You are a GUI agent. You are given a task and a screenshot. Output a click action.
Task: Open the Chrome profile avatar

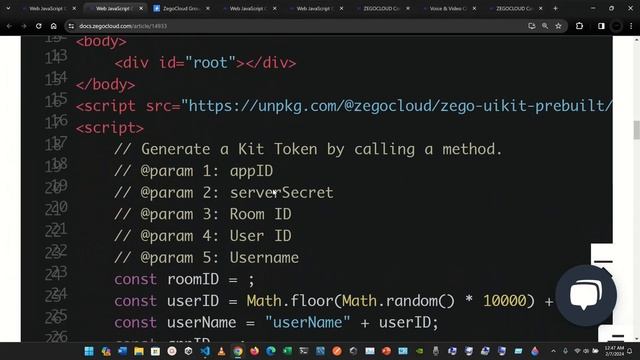click(617, 26)
